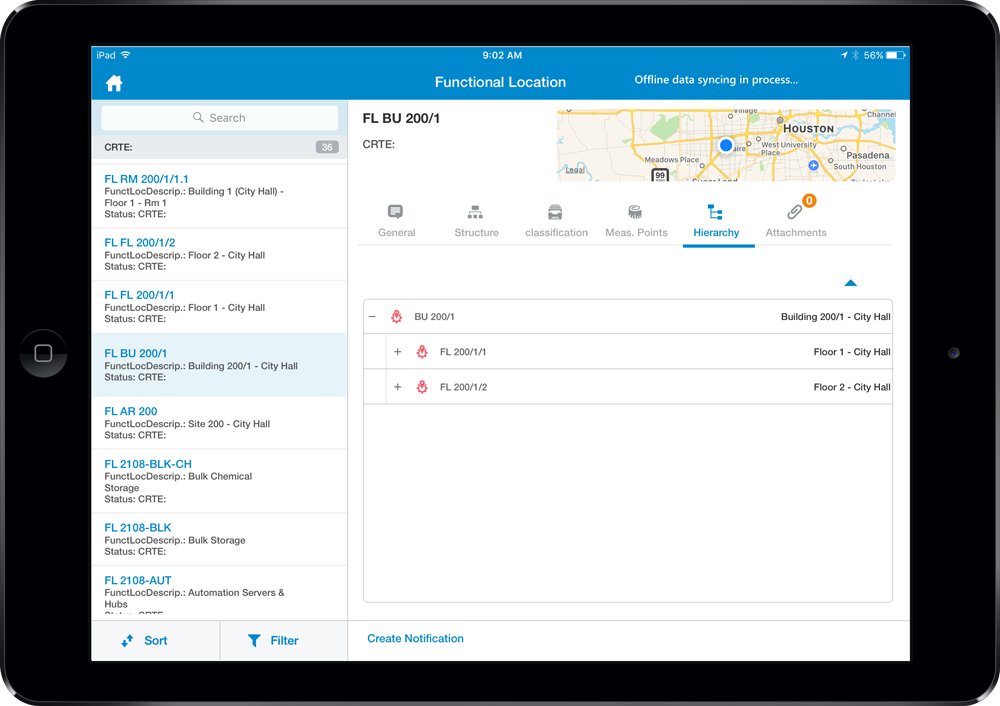Click the Filter funnel icon

(x=254, y=640)
